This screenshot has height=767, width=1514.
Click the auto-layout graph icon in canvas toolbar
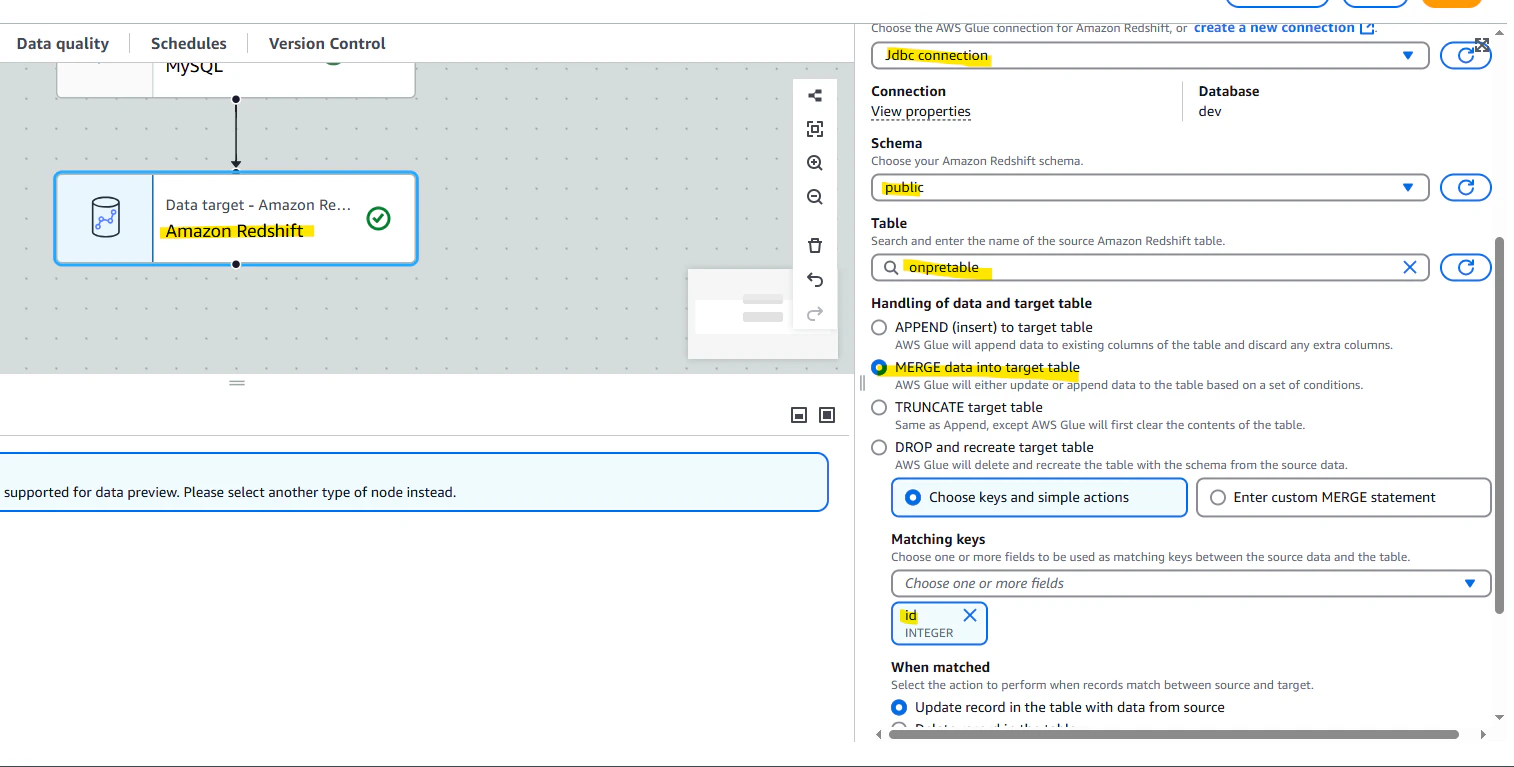pyautogui.click(x=815, y=96)
